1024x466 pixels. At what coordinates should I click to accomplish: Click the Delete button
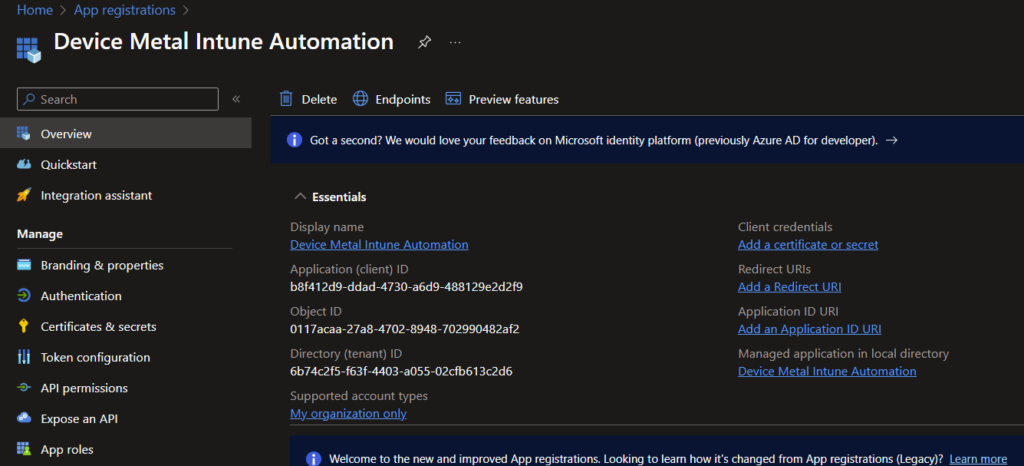tap(308, 99)
